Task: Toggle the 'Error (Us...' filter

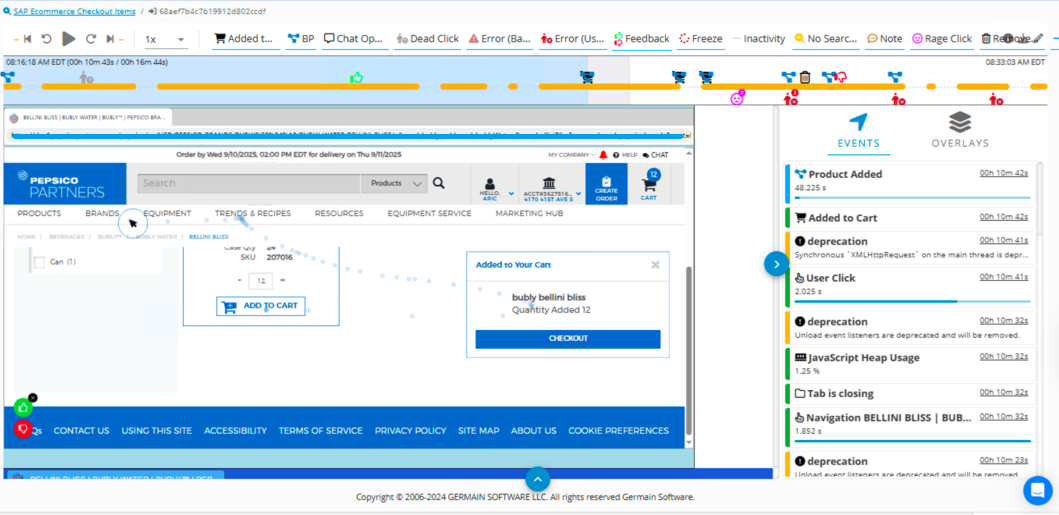Action: point(573,39)
